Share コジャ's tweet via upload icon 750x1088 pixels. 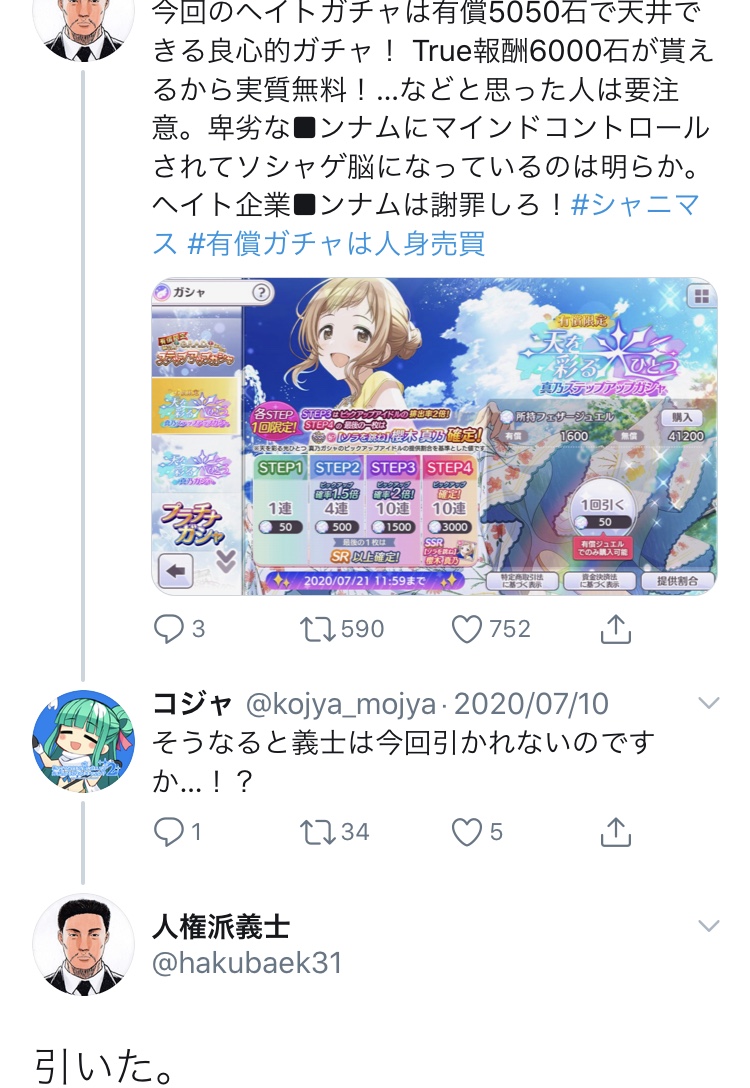615,831
